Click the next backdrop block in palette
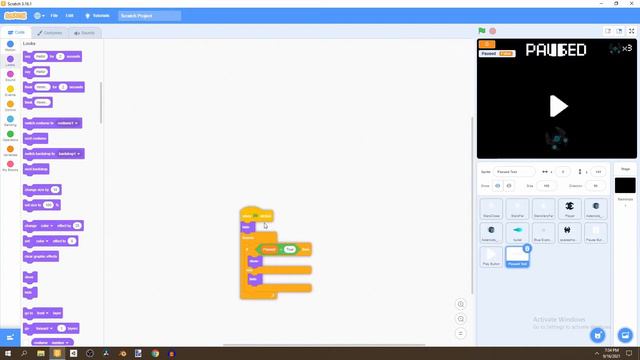Screen dimensions: 640x360 click(x=36, y=169)
